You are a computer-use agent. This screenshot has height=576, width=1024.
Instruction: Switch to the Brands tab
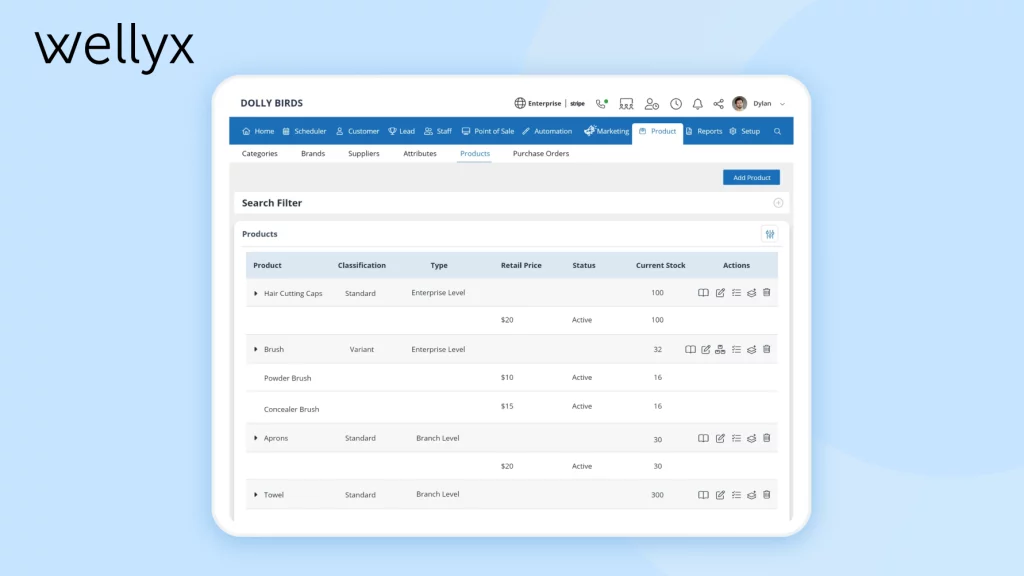tap(313, 153)
